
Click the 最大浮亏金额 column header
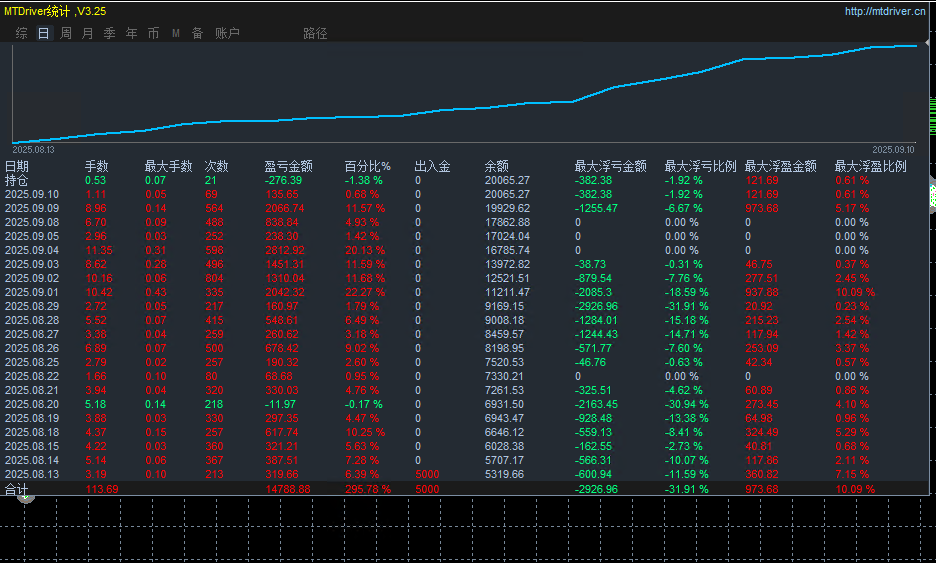610,167
